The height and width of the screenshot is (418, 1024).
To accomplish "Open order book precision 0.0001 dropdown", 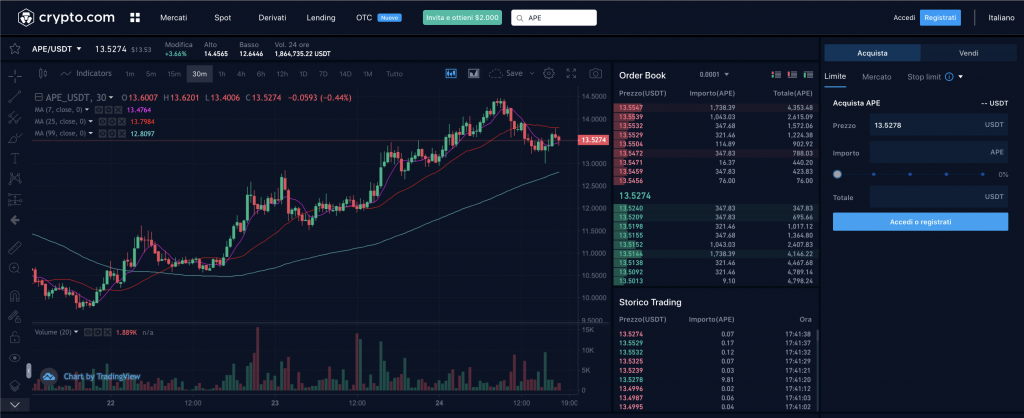I will [714, 74].
